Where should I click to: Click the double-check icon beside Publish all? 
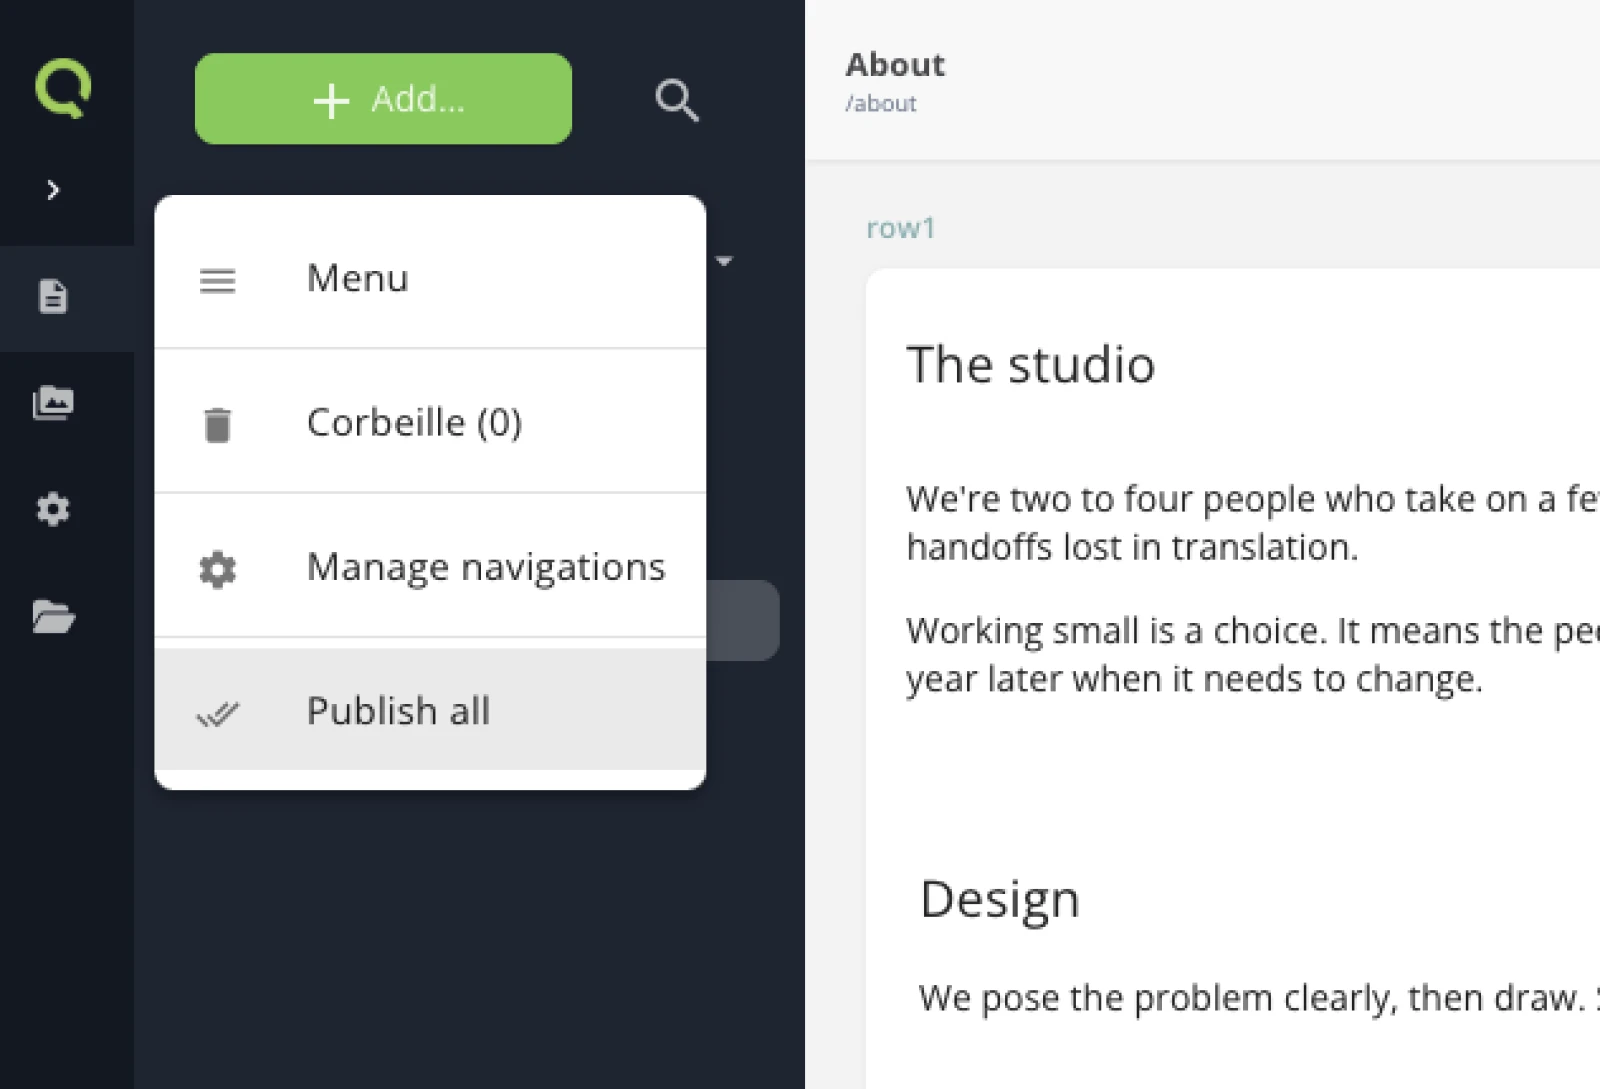pyautogui.click(x=217, y=713)
